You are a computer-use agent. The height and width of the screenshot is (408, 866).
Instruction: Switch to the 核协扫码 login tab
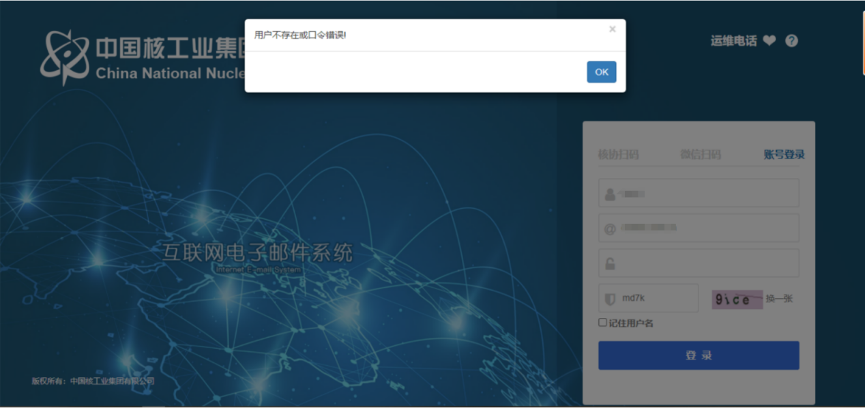tap(618, 155)
